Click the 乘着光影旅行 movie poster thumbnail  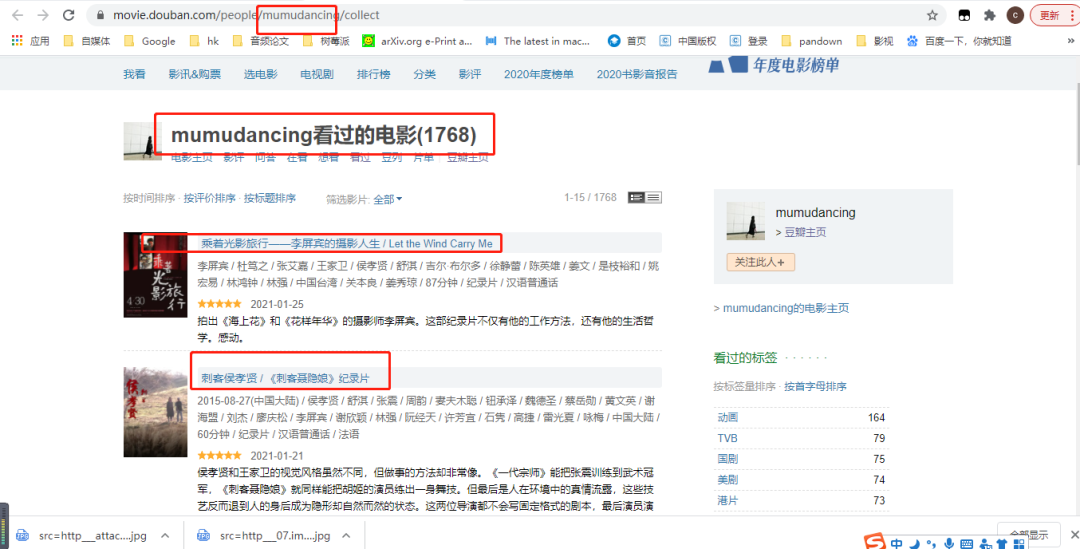click(156, 274)
